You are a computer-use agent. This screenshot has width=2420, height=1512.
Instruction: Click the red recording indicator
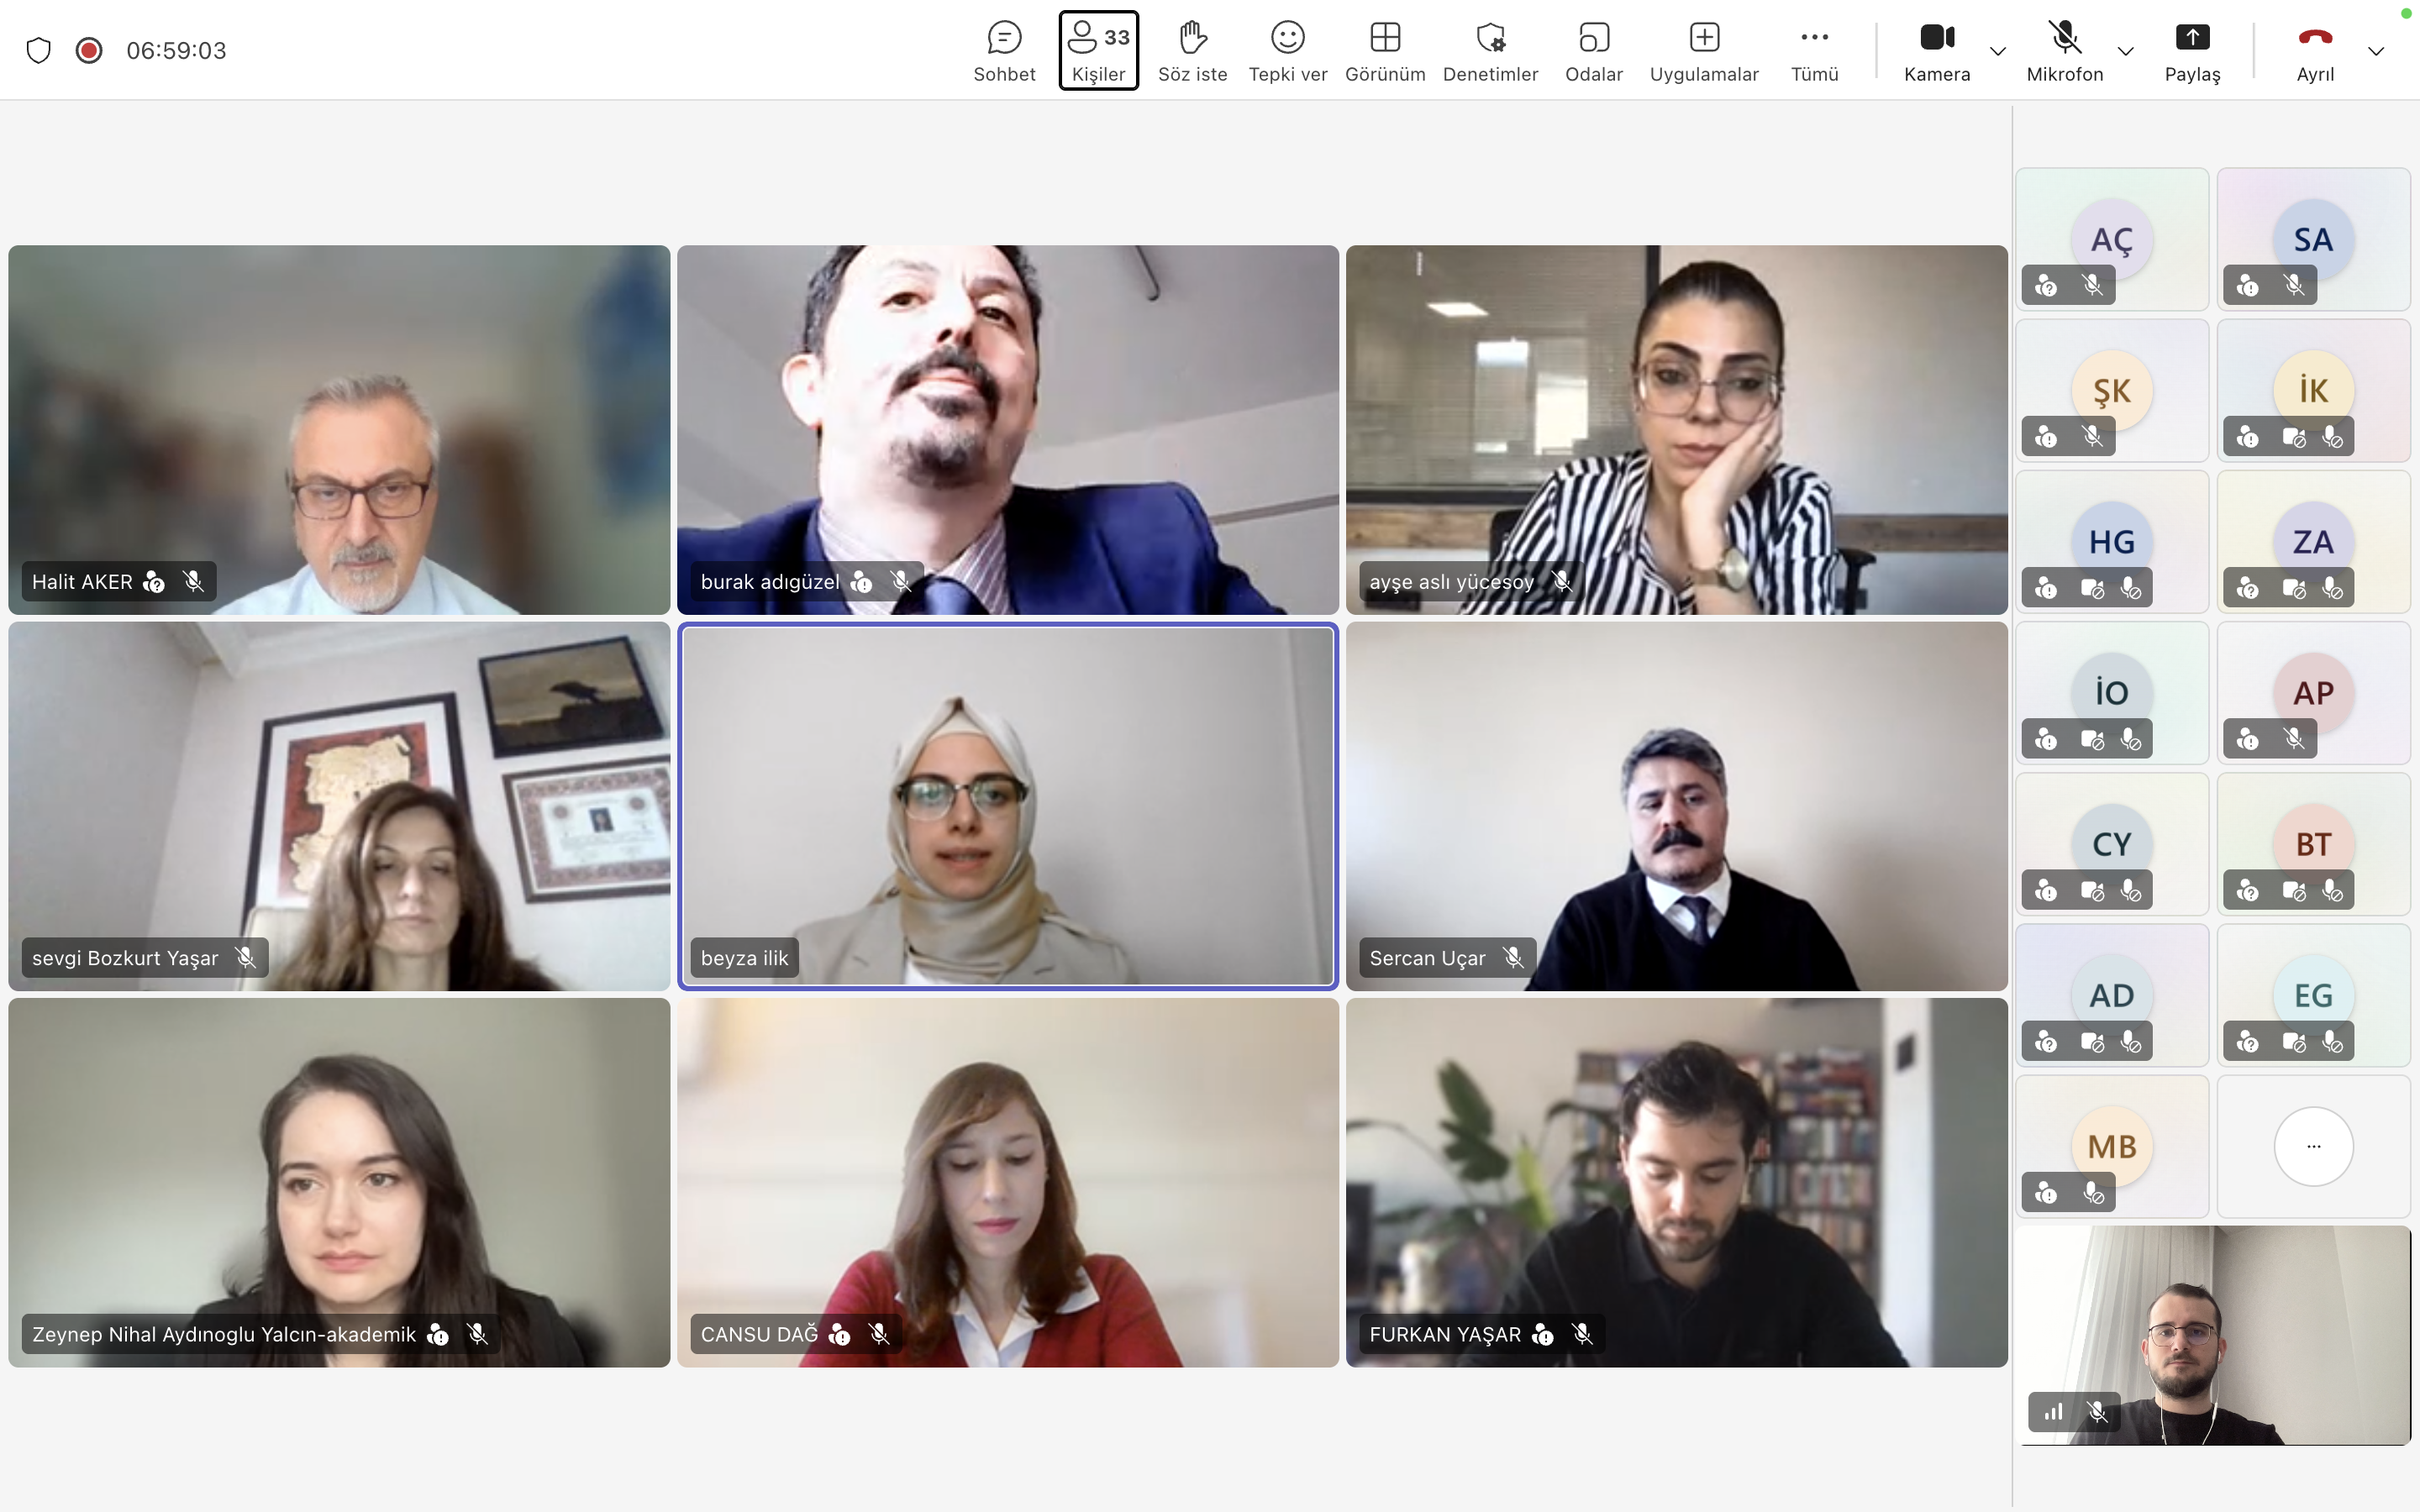pyautogui.click(x=89, y=50)
